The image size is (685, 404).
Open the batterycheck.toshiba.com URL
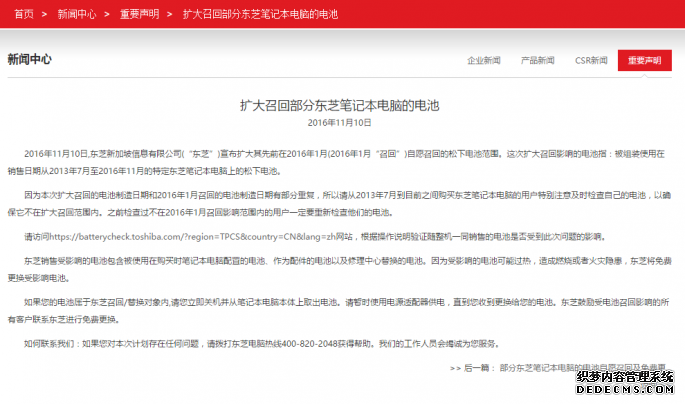coord(192,237)
